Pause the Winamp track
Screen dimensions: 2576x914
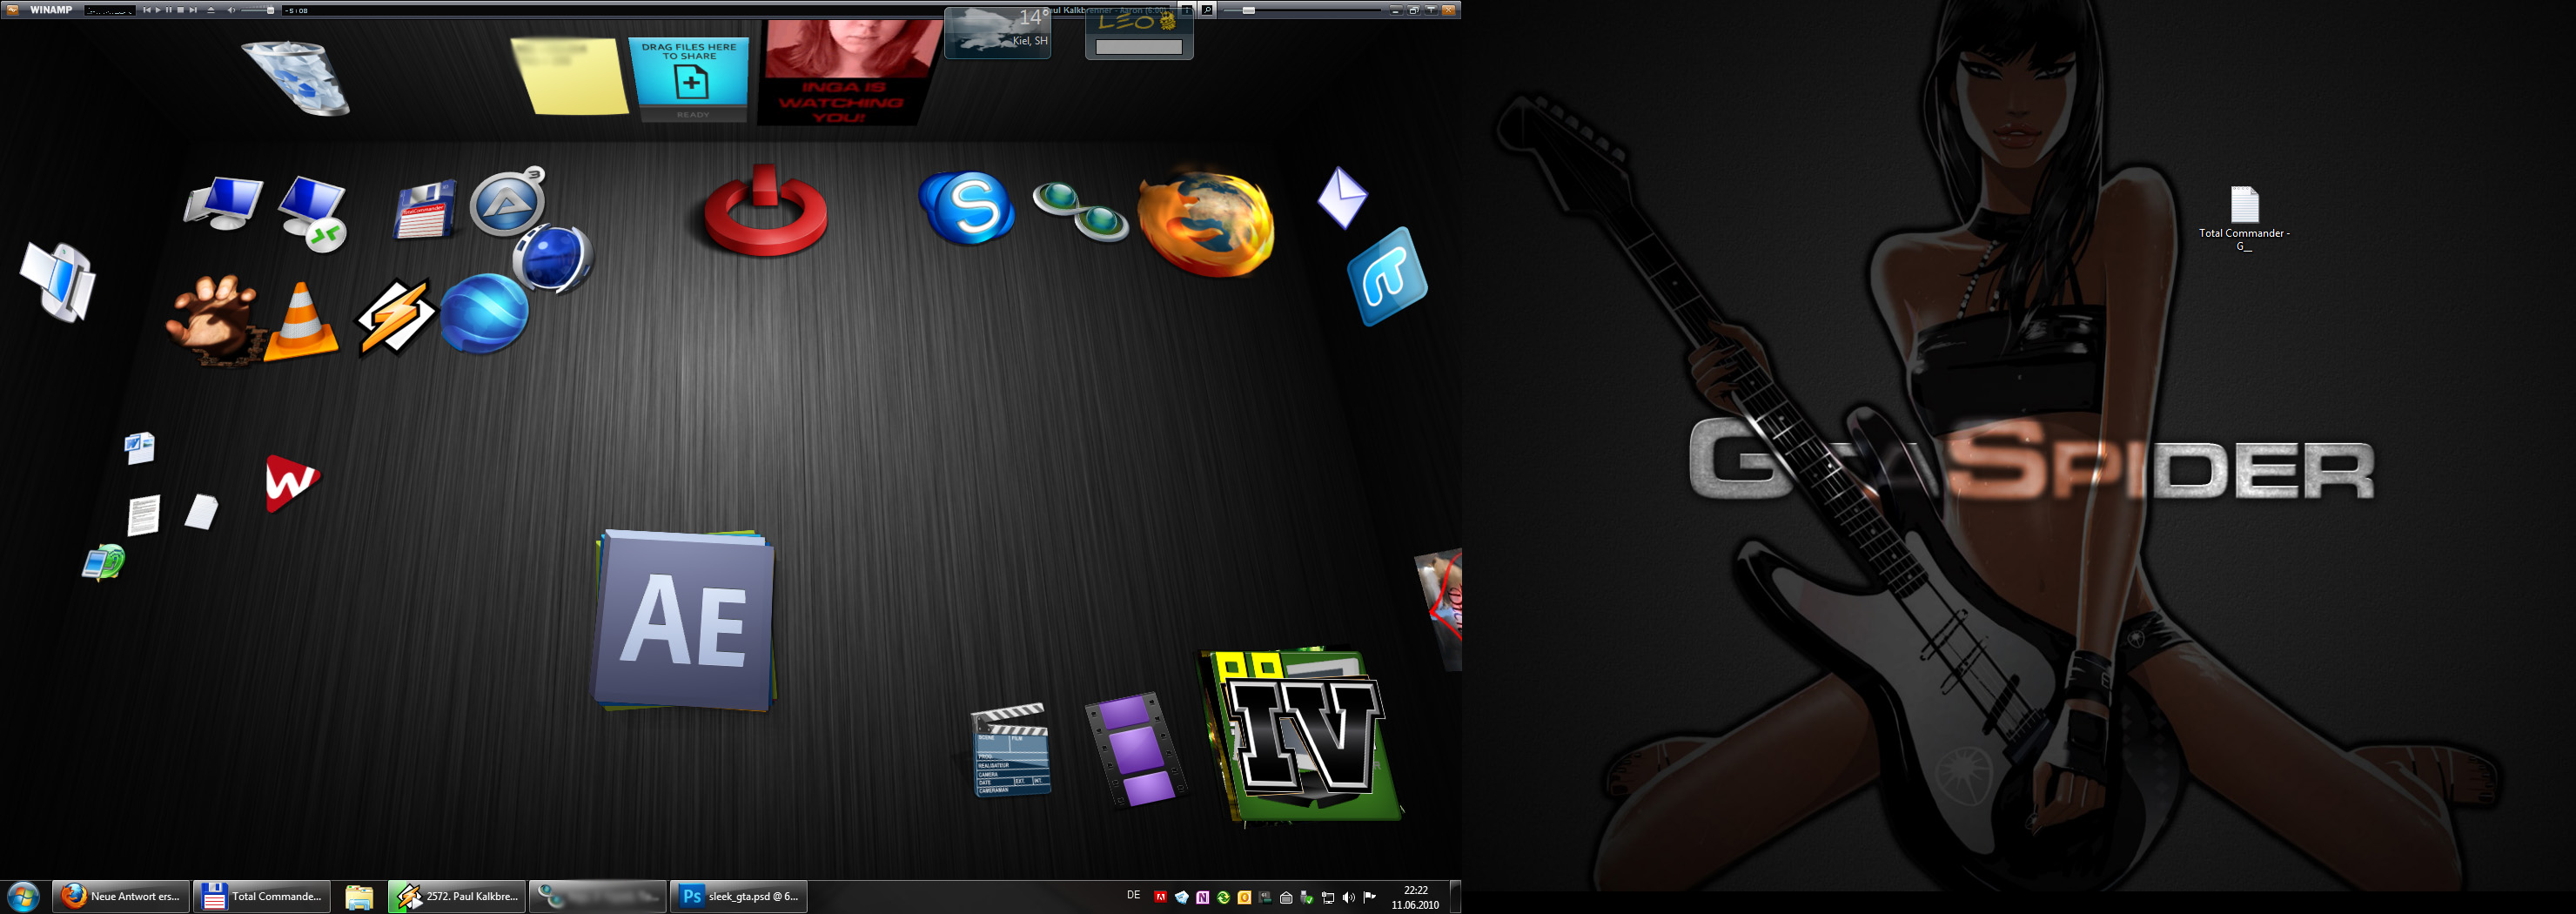169,10
